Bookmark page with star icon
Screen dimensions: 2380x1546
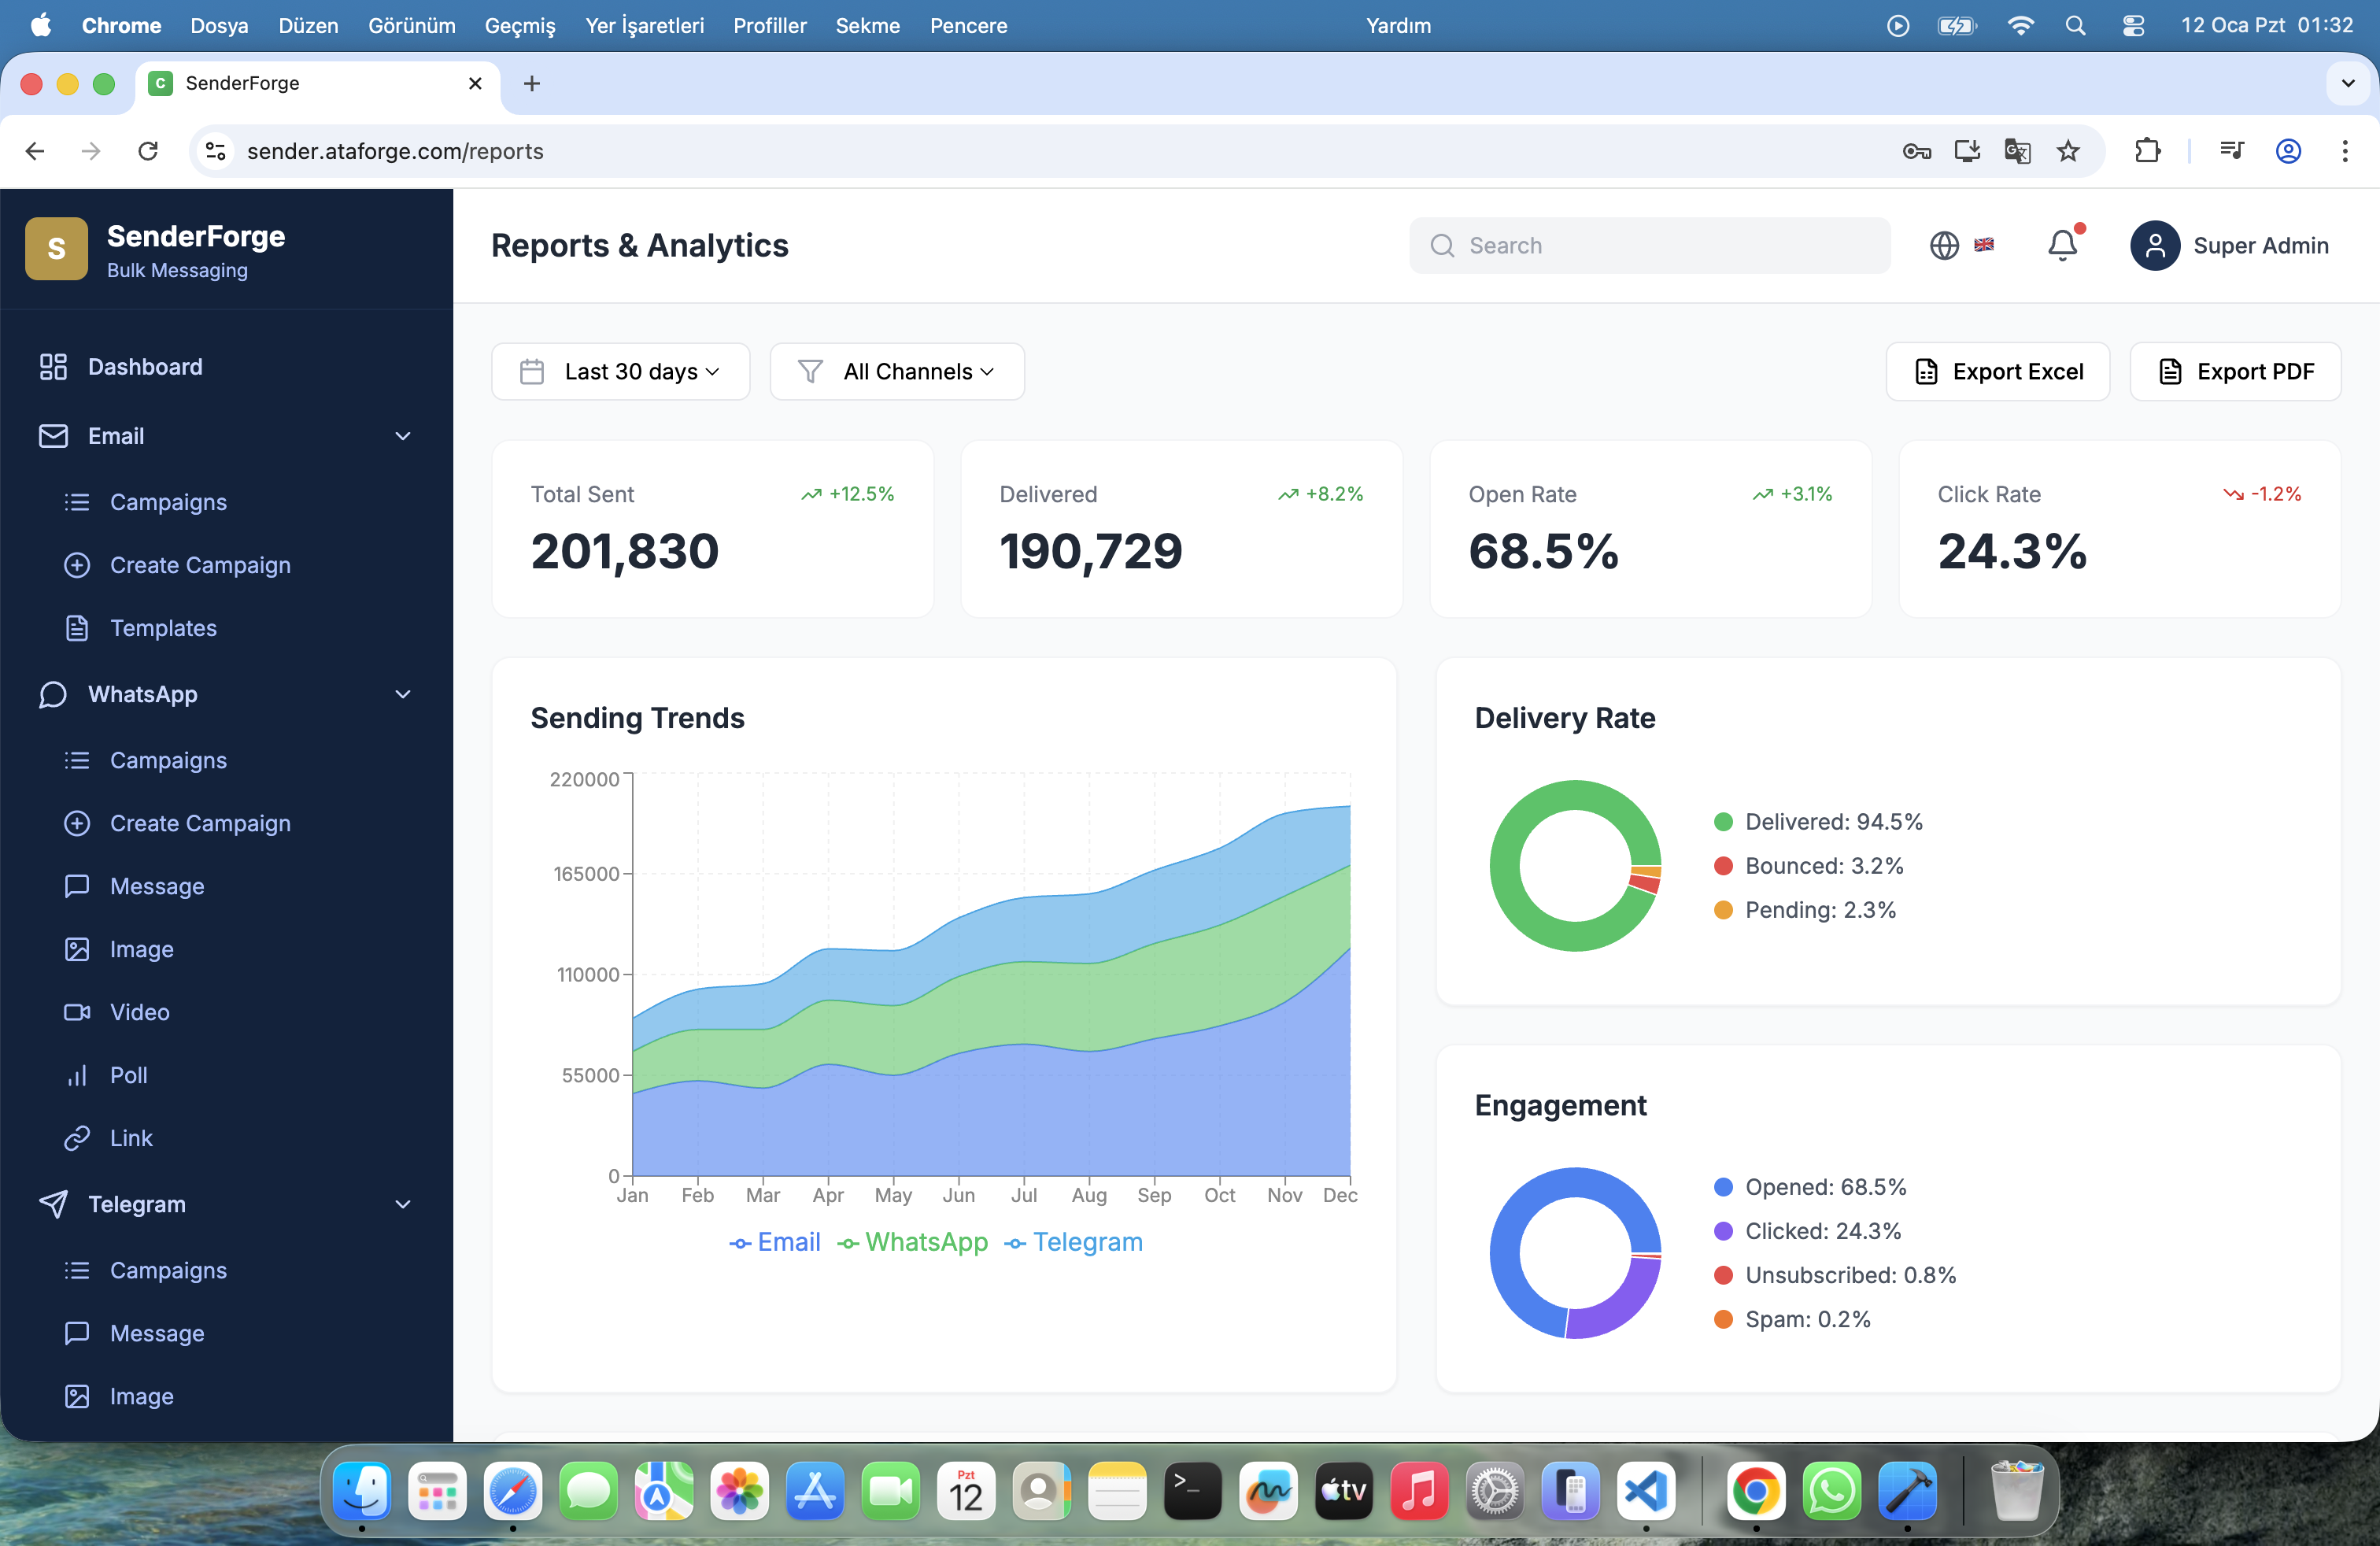tap(2067, 151)
